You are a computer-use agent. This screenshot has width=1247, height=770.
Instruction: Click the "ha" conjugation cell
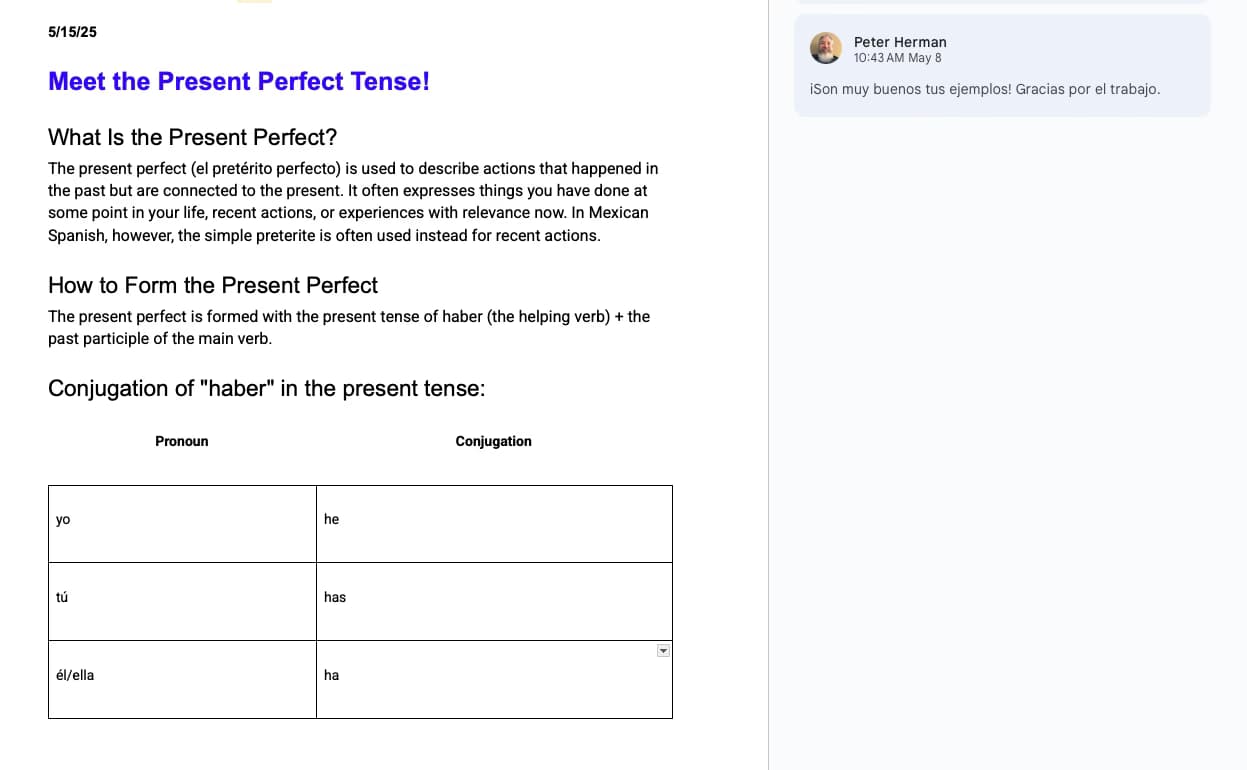pos(494,679)
